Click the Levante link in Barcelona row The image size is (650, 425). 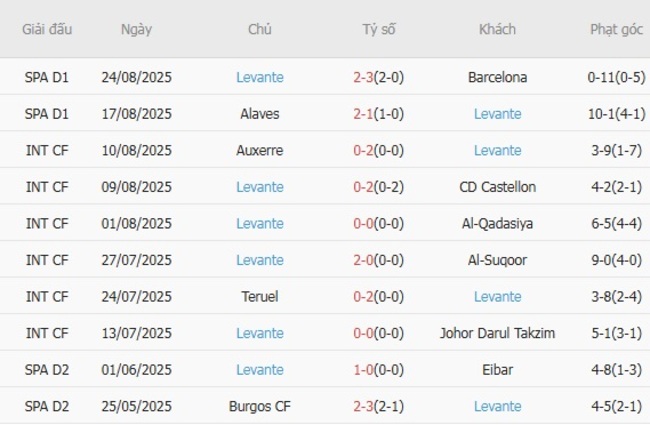tap(260, 77)
